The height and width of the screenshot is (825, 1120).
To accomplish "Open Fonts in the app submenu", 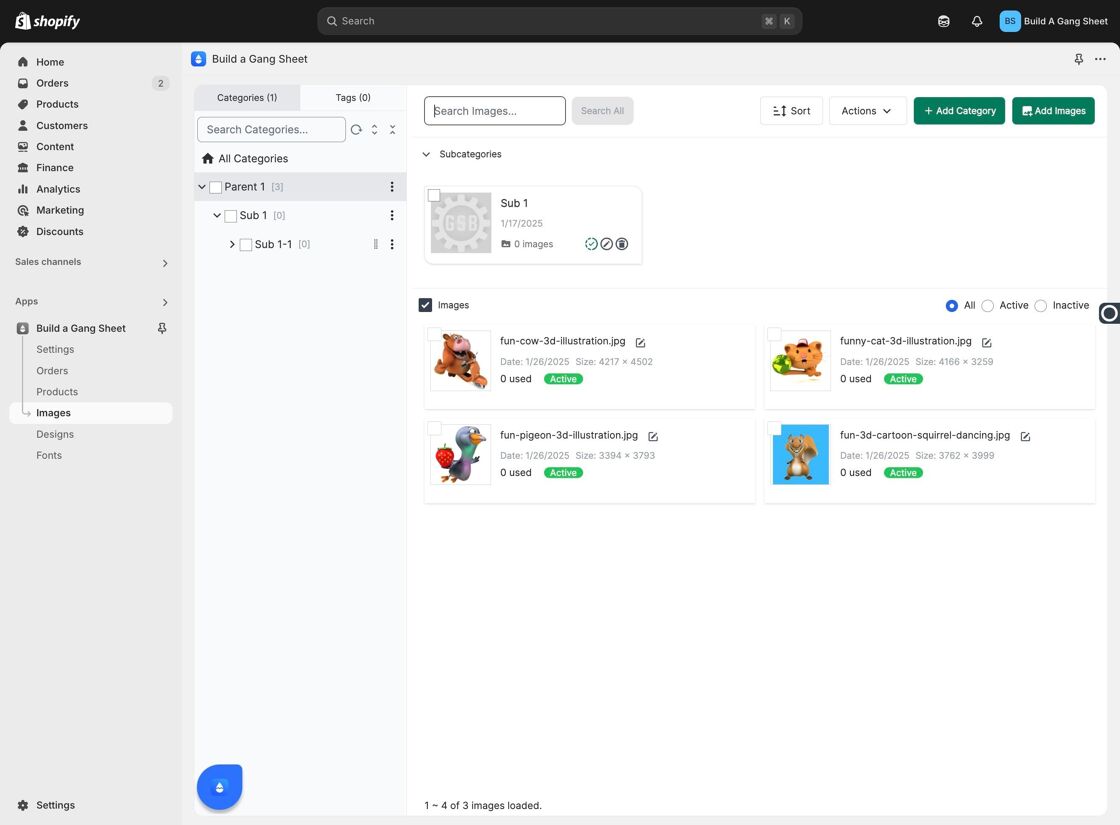I will (49, 456).
